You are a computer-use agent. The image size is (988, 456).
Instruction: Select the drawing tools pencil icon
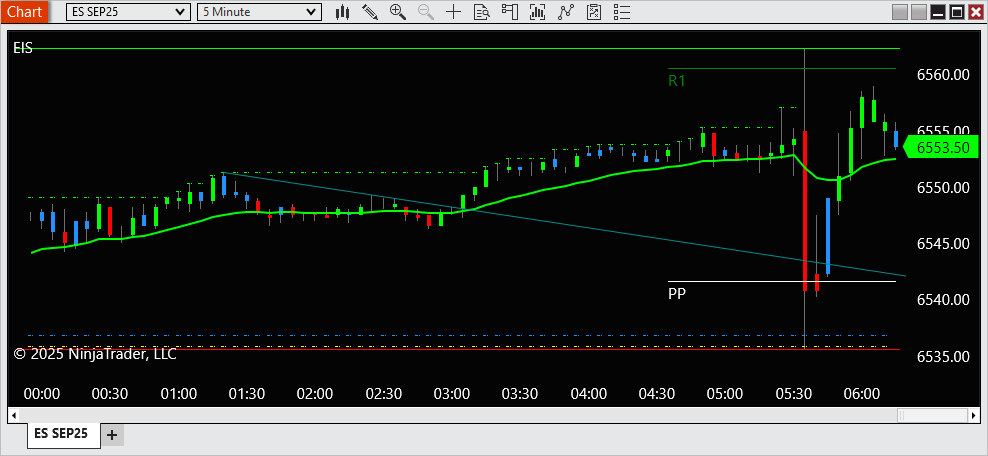pyautogui.click(x=370, y=11)
